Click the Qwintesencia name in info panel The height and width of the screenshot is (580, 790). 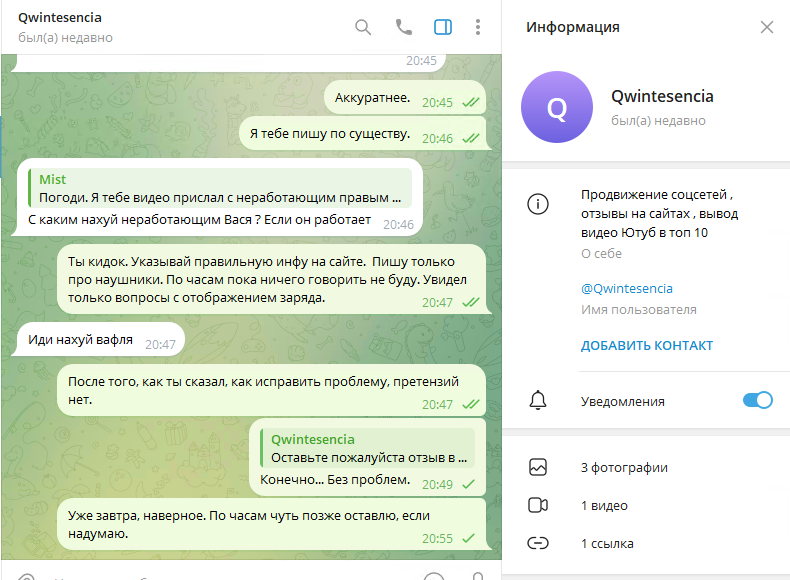tap(662, 96)
